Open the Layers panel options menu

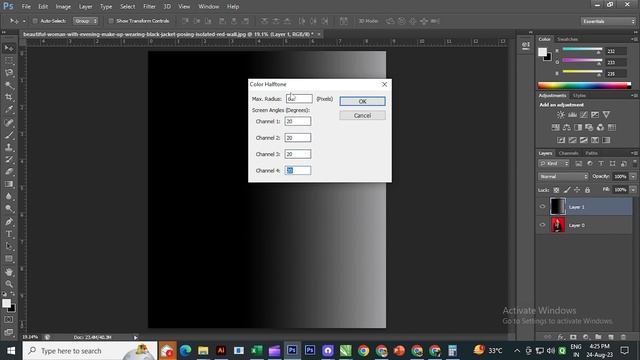click(x=634, y=153)
